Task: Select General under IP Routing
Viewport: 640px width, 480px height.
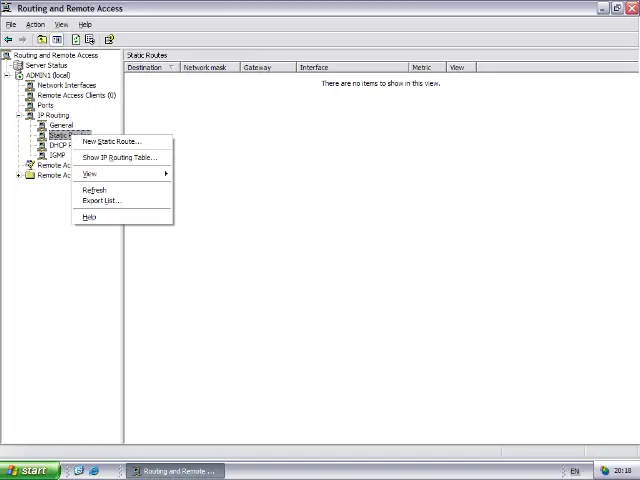Action: tap(61, 125)
